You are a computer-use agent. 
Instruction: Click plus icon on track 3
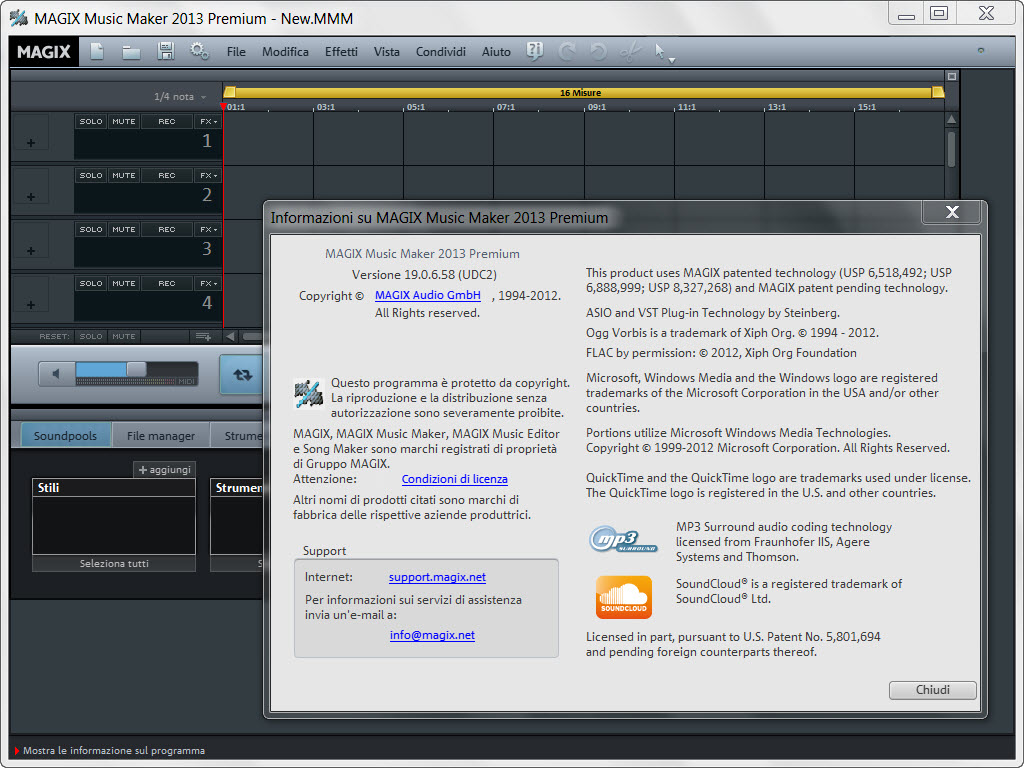(31, 251)
